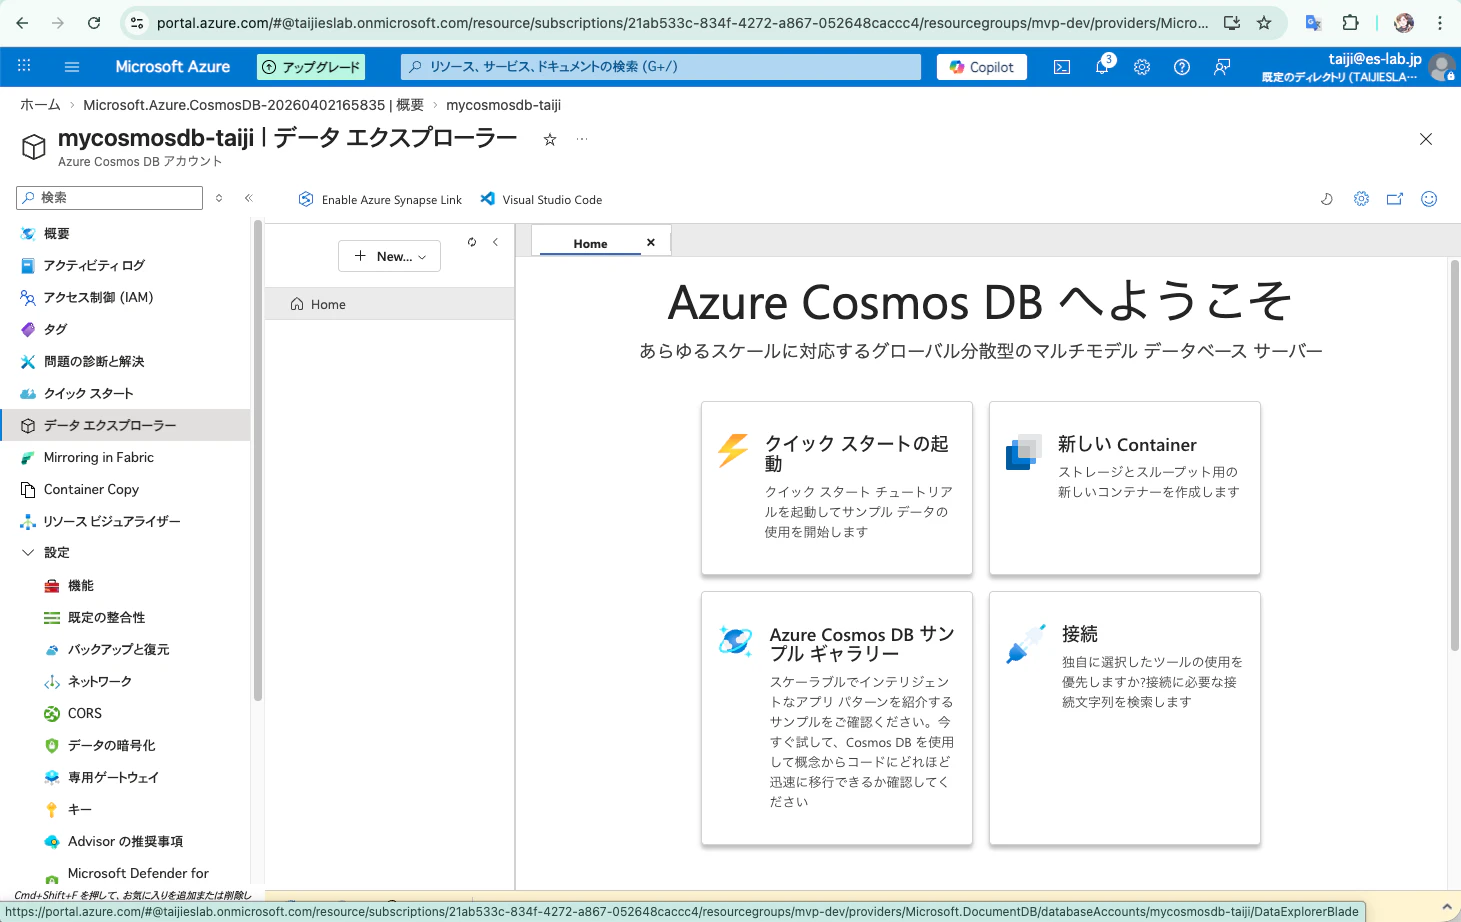Open リソース ビジュアライザー
Viewport: 1461px width, 922px height.
(125, 521)
